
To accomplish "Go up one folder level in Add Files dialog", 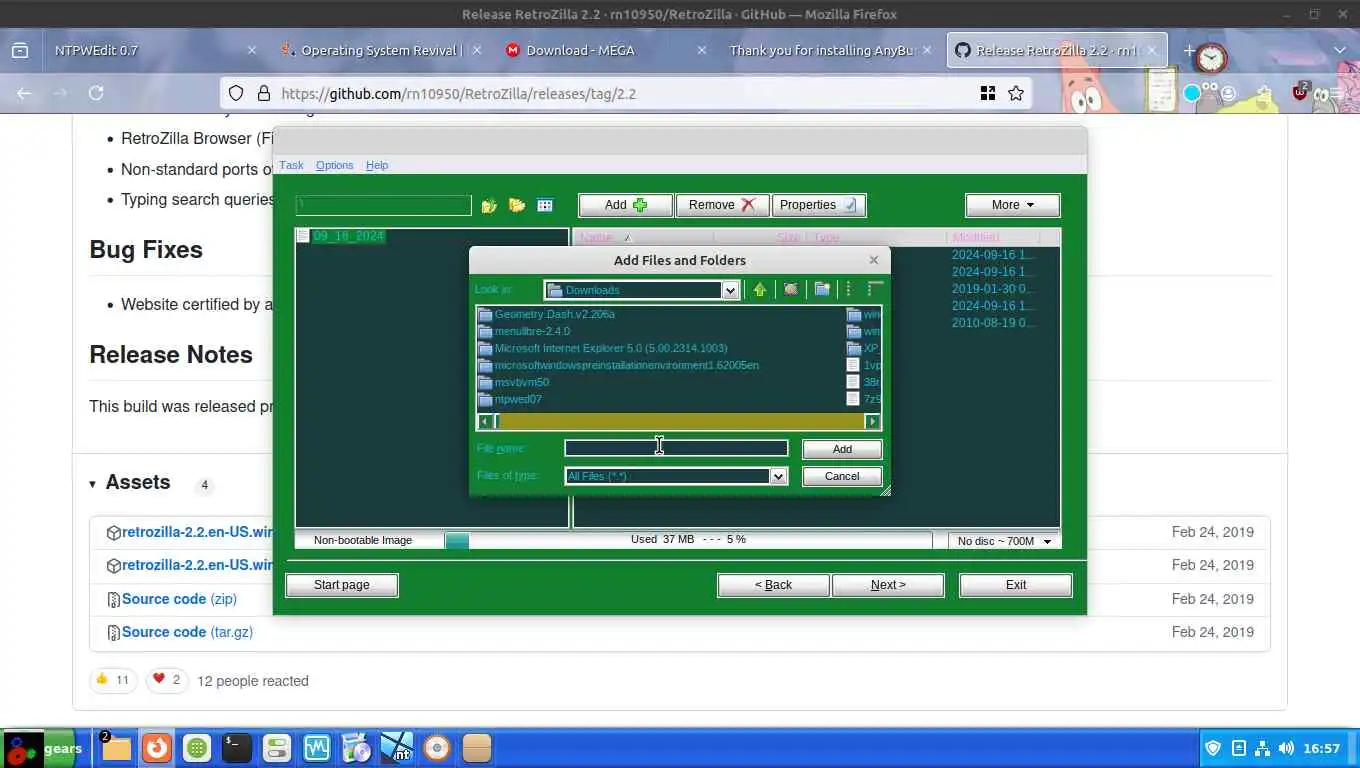I will pos(760,289).
